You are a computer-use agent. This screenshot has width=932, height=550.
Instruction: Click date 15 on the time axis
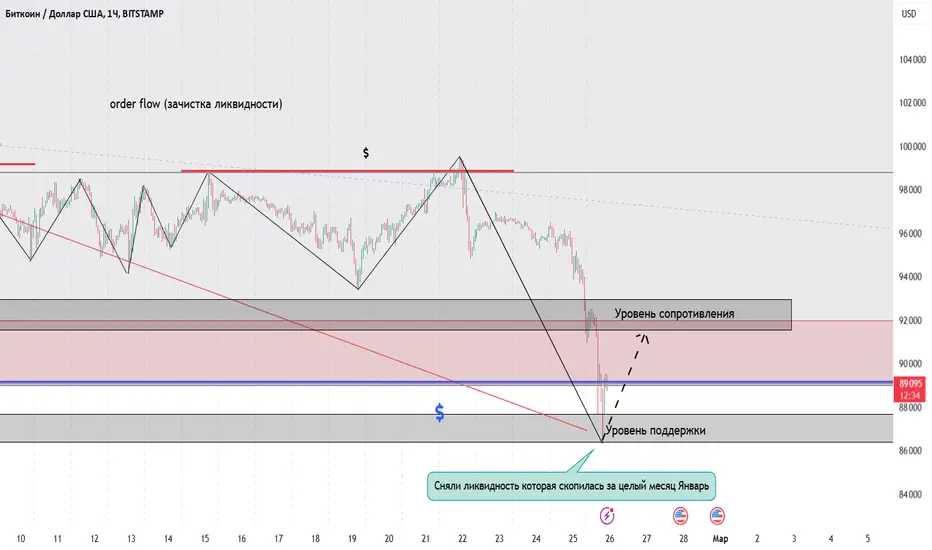point(204,539)
